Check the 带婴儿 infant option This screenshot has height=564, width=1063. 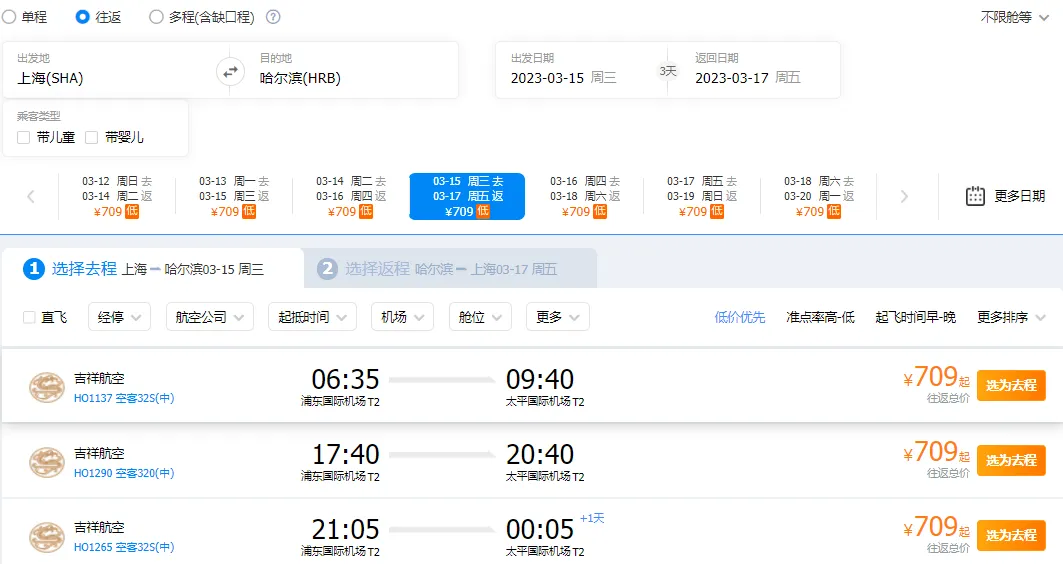click(92, 137)
